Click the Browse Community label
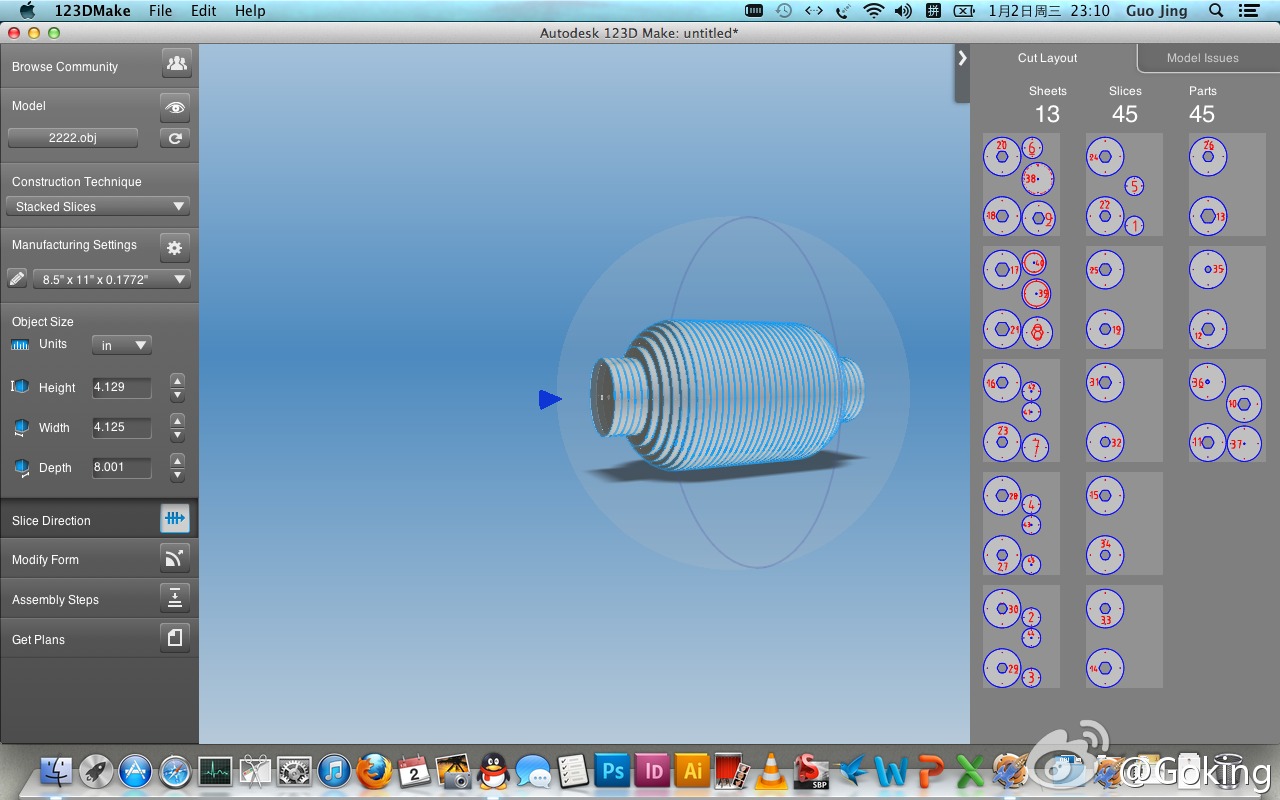Image resolution: width=1280 pixels, height=800 pixels. (x=65, y=67)
